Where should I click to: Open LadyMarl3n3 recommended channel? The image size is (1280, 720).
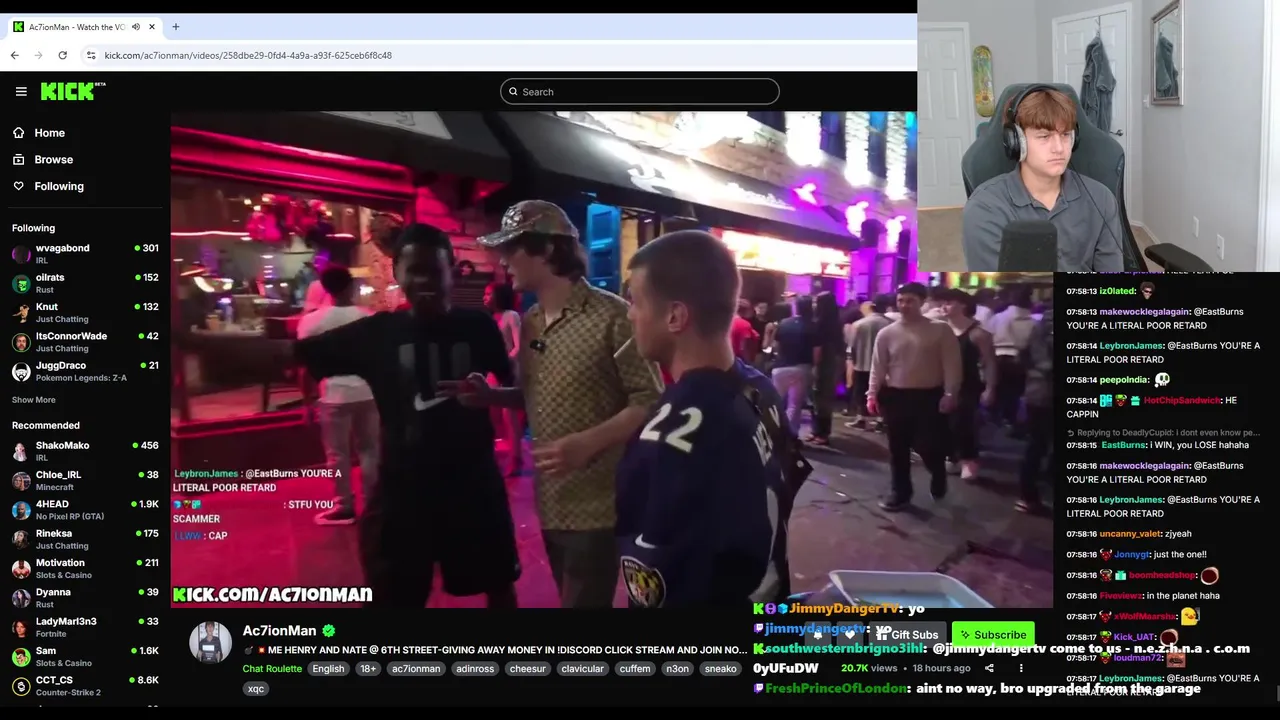pos(85,627)
